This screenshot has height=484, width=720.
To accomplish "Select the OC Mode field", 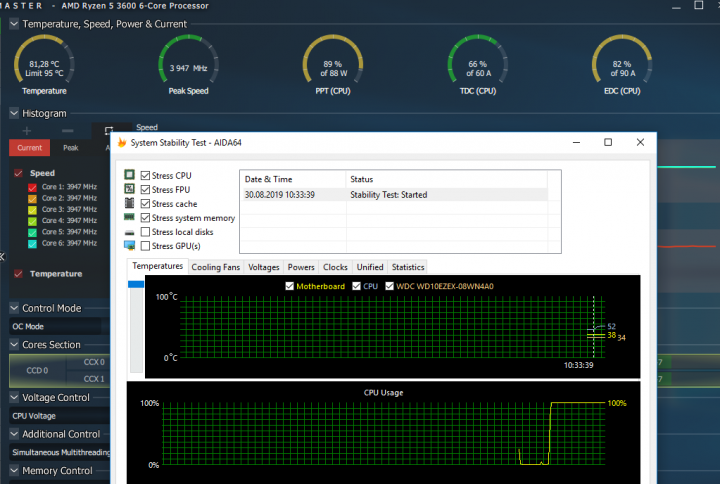I will coord(57,326).
